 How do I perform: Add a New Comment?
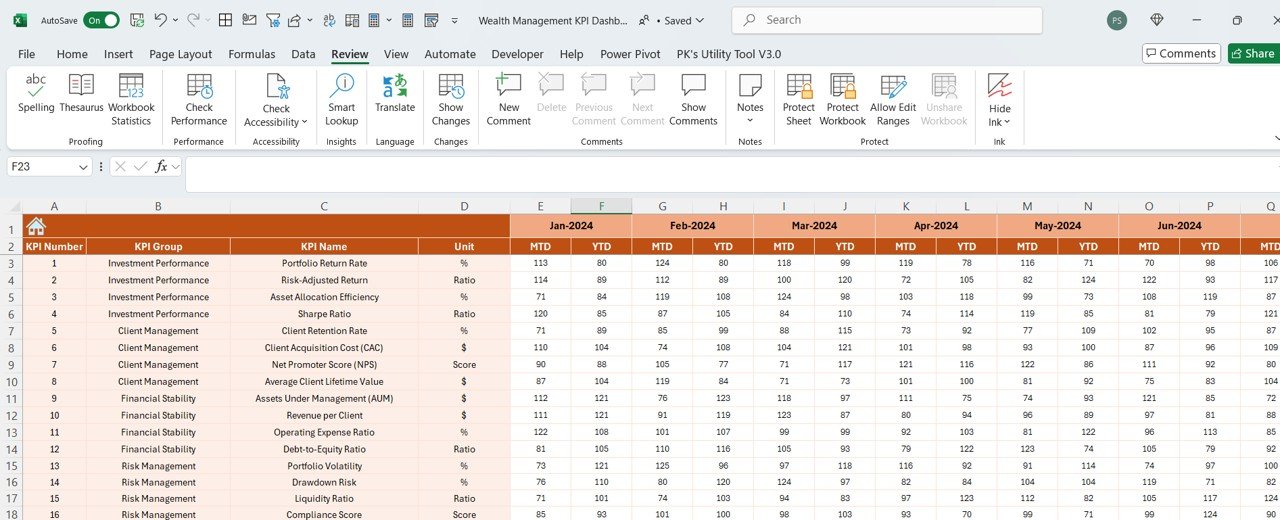coord(509,100)
